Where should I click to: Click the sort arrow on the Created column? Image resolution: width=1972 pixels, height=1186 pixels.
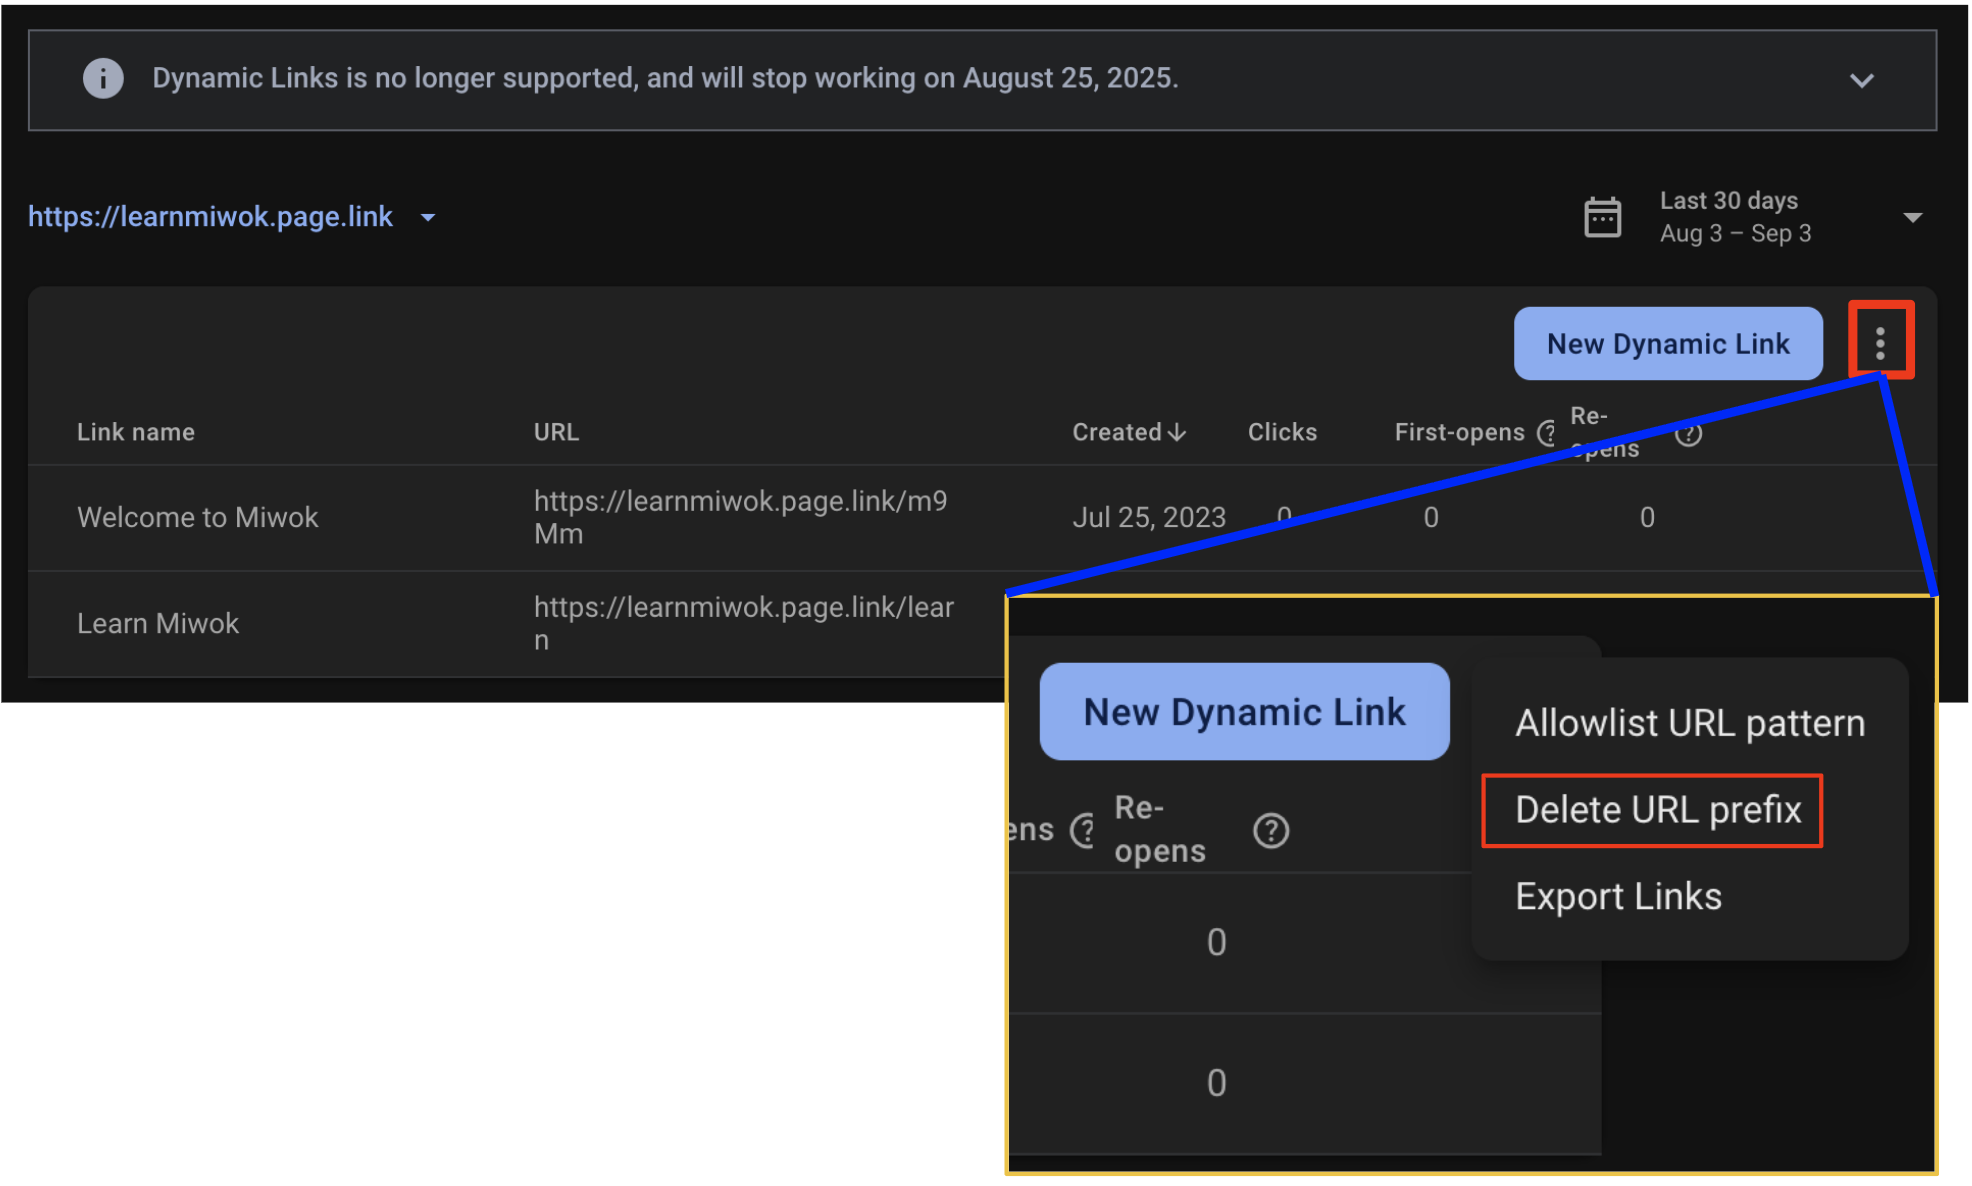[1177, 432]
